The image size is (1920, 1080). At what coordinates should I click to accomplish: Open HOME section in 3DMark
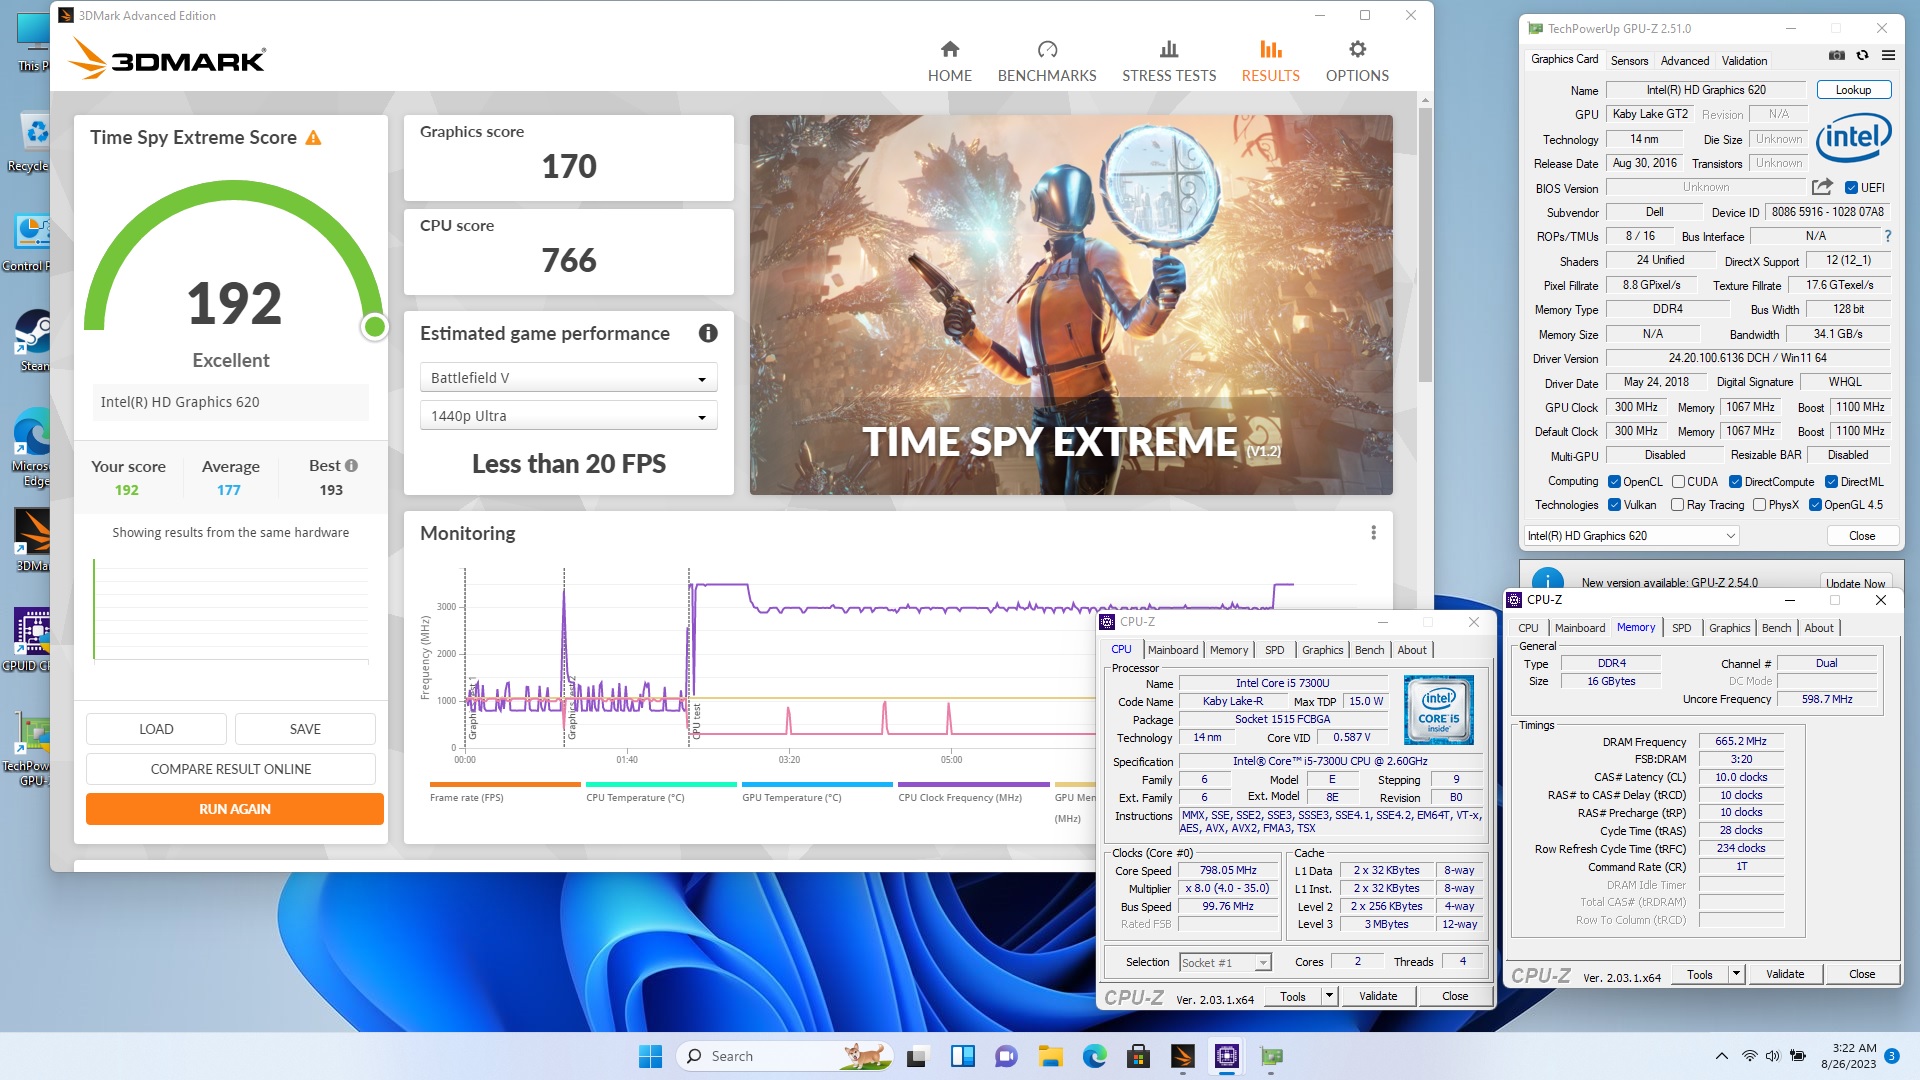949,61
